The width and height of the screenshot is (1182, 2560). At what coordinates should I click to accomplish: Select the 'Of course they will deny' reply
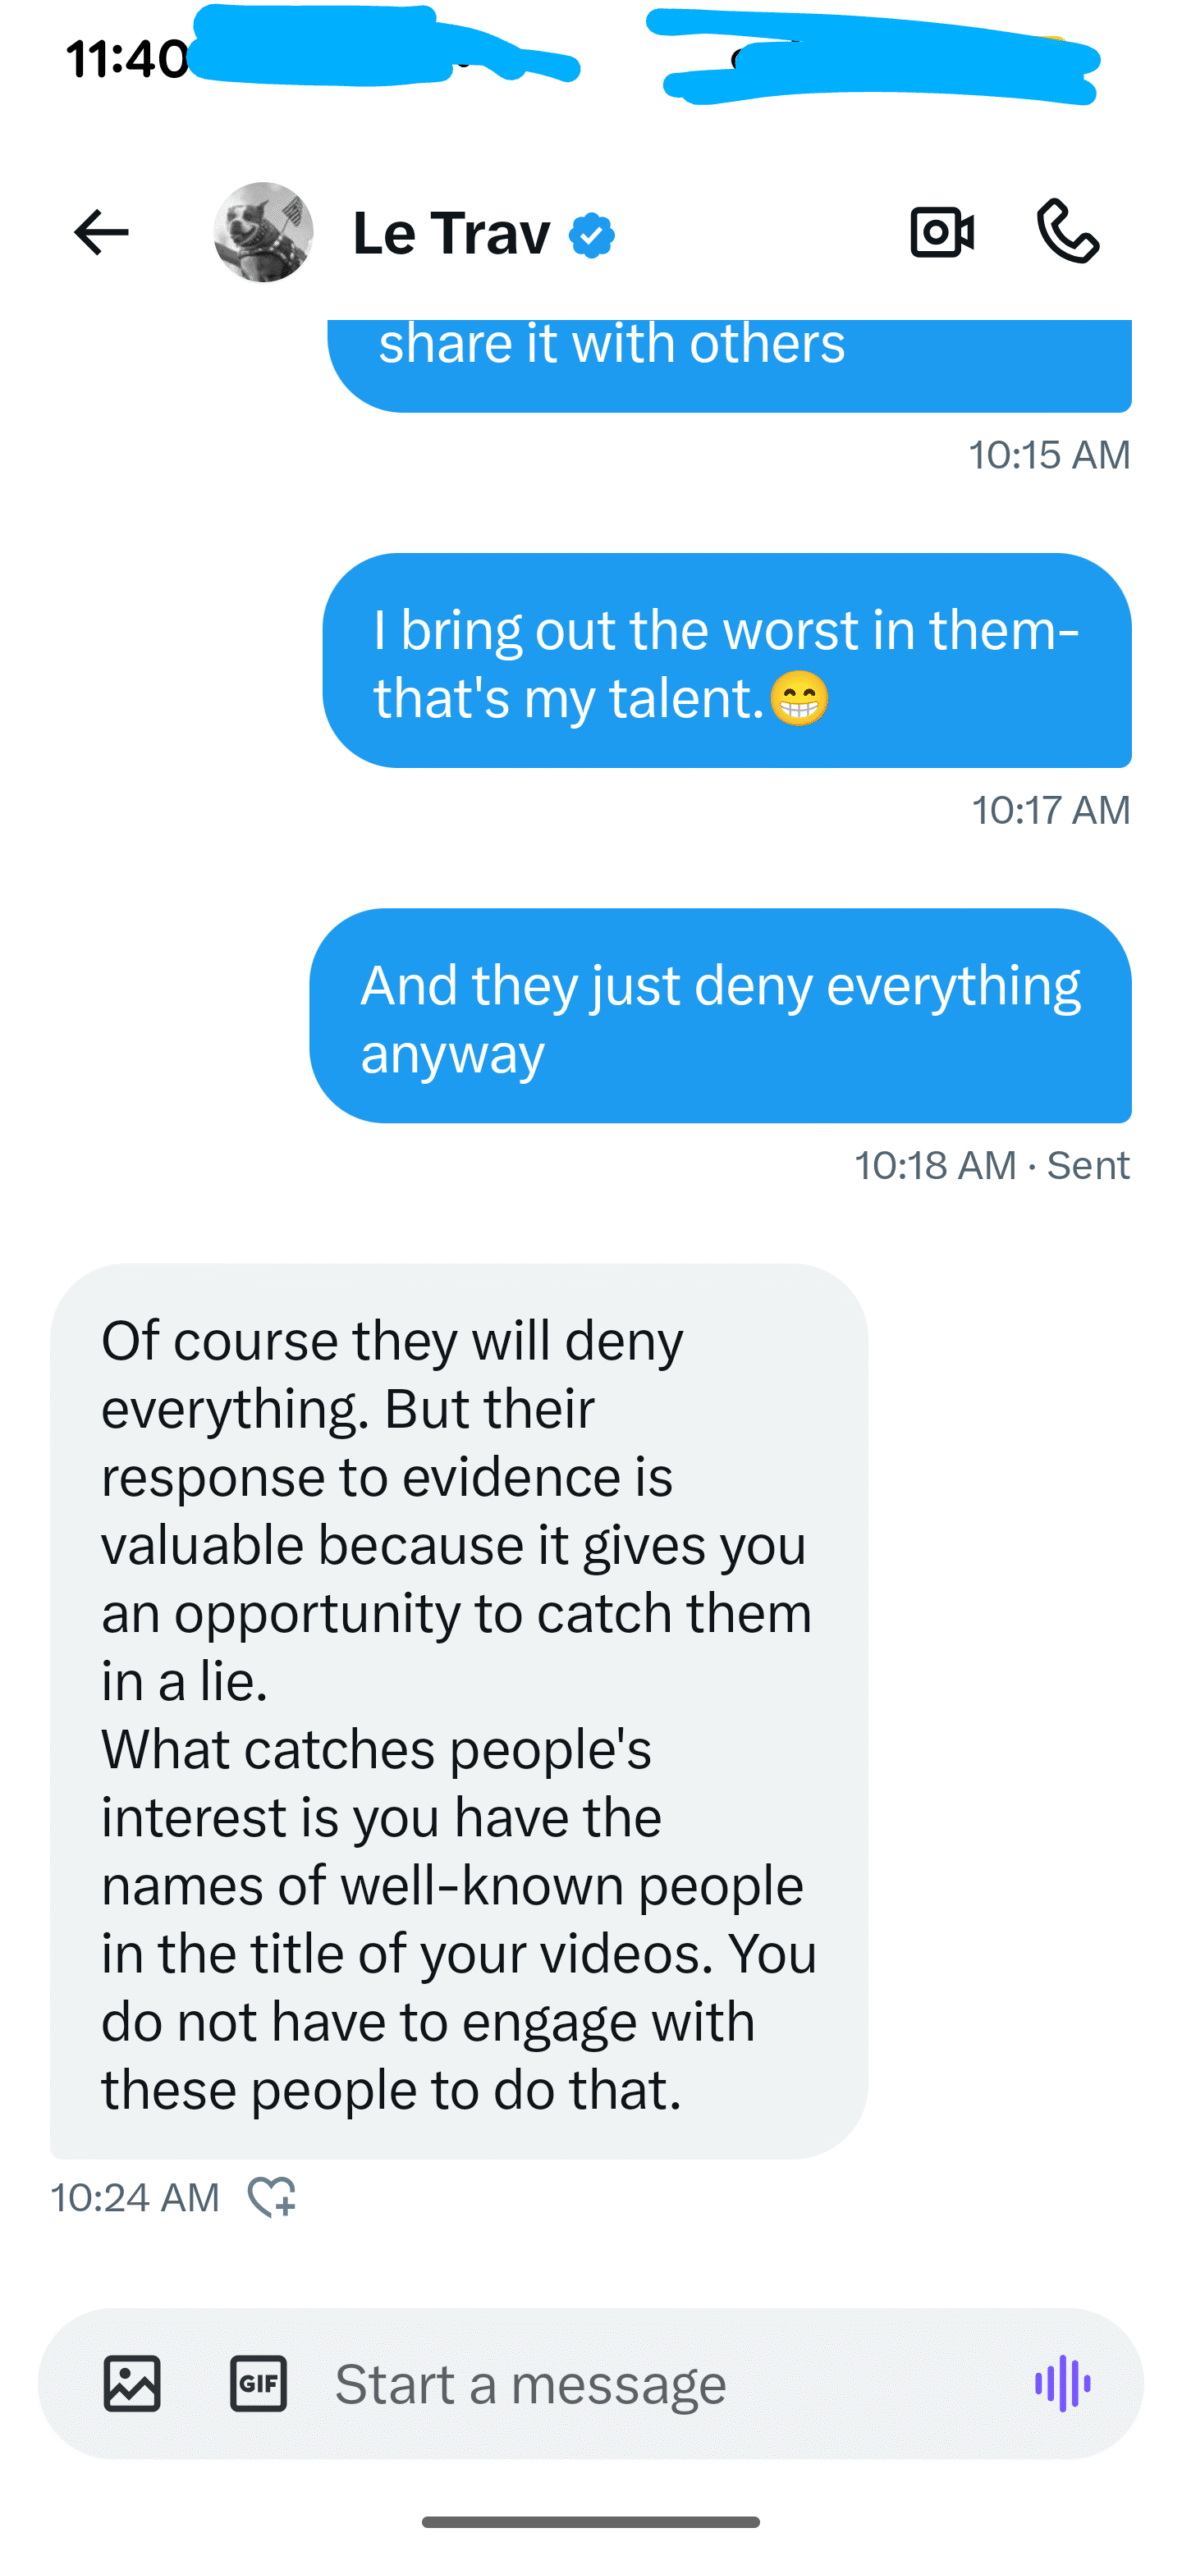point(458,1710)
